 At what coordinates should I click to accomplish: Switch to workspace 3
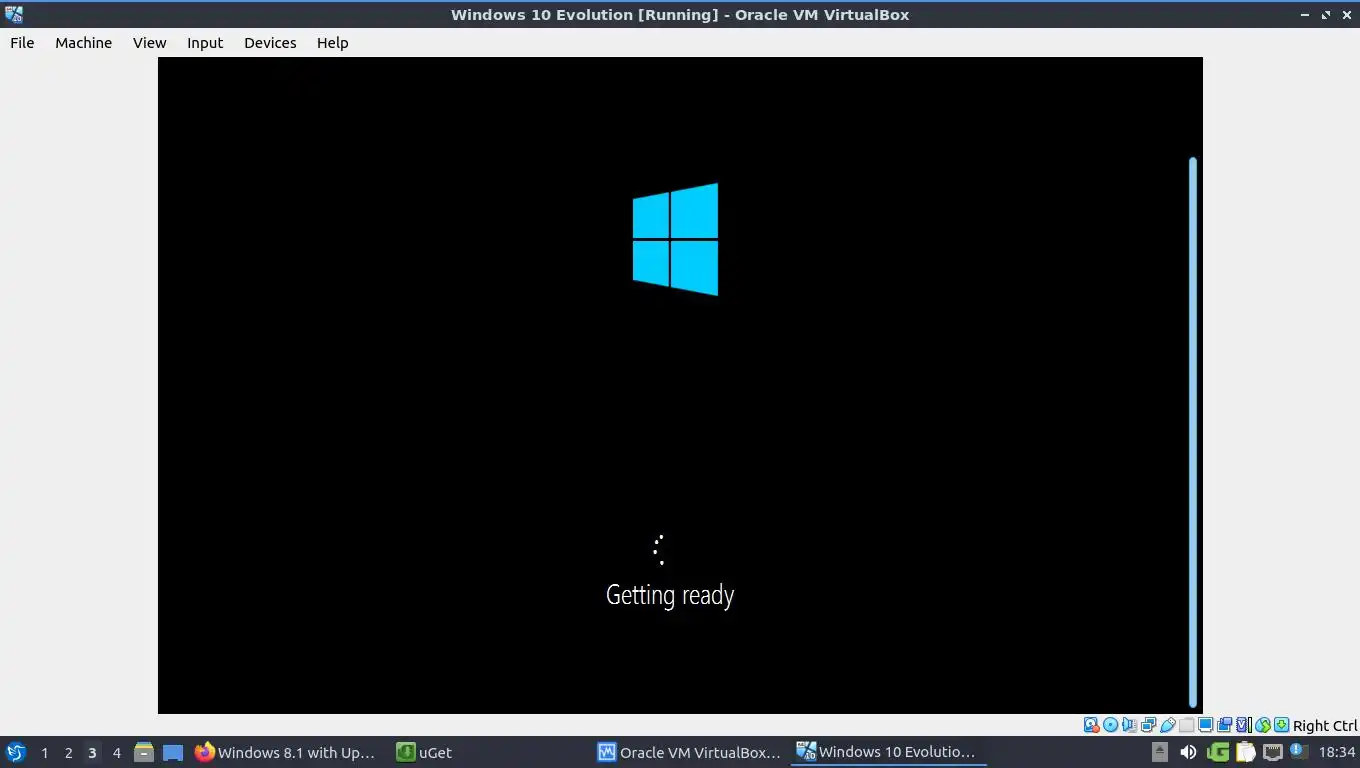pyautogui.click(x=92, y=752)
